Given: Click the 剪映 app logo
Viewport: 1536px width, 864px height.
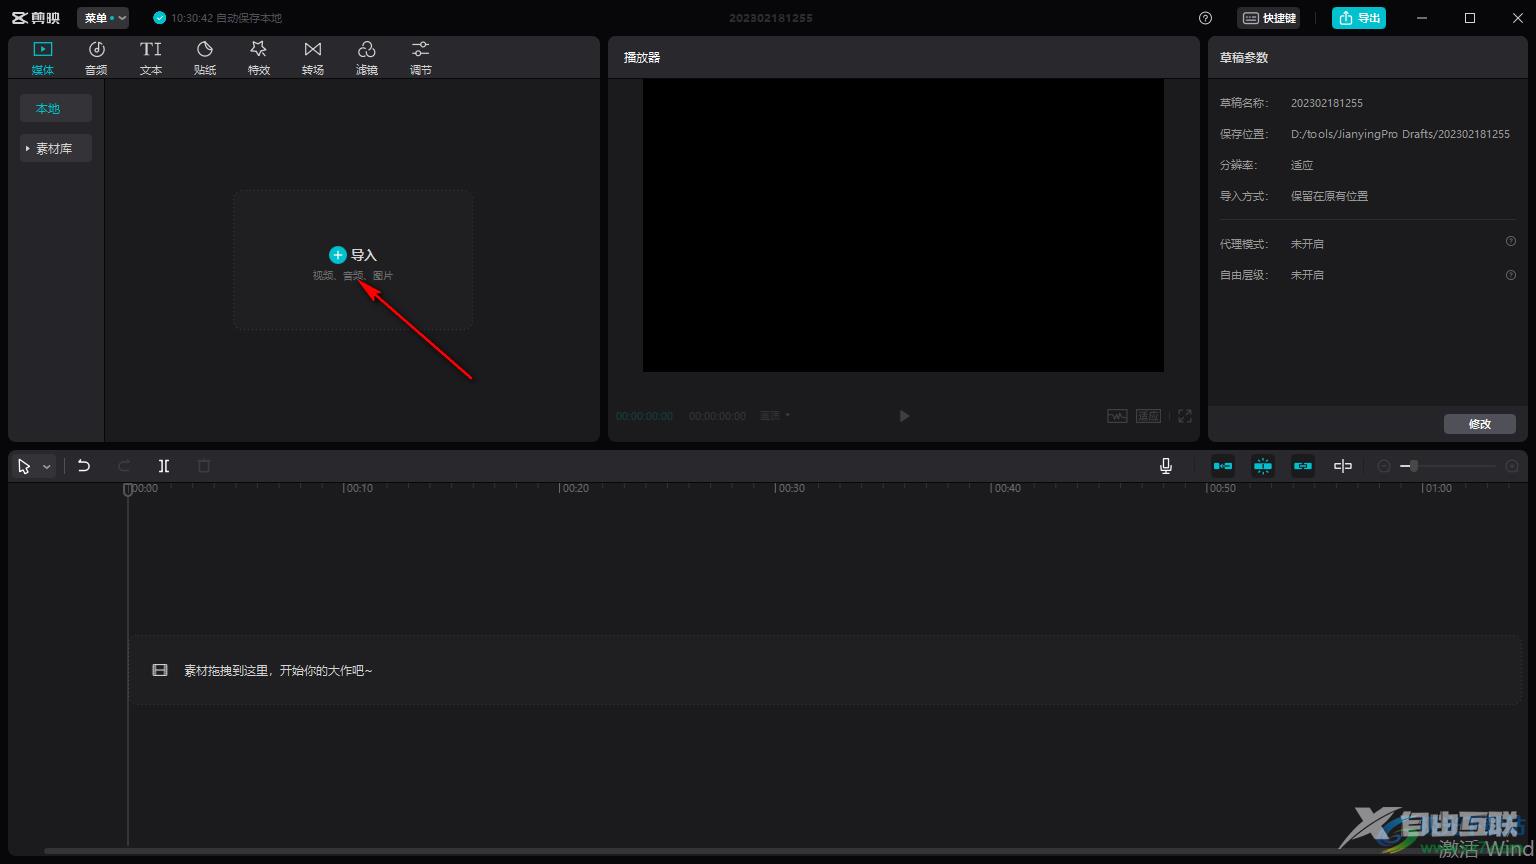Looking at the screenshot, I should tap(36, 18).
